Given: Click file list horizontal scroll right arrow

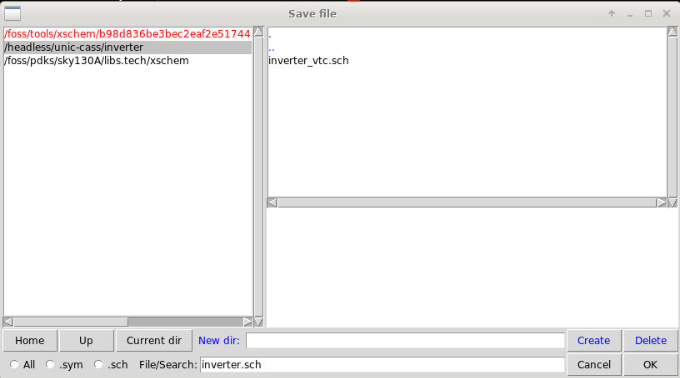Looking at the screenshot, I should (661, 202).
